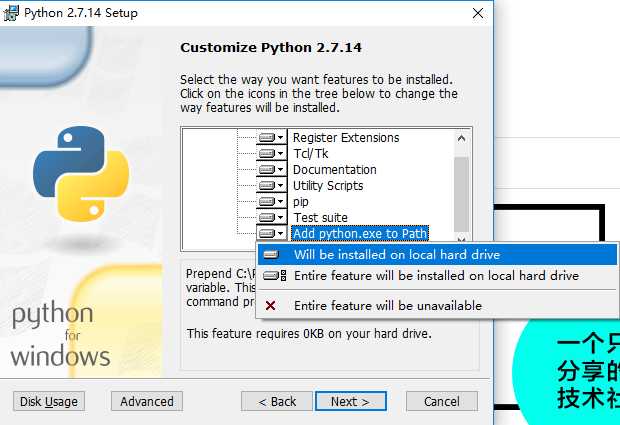
Task: Select the Test suite tree row
Action: [320, 217]
